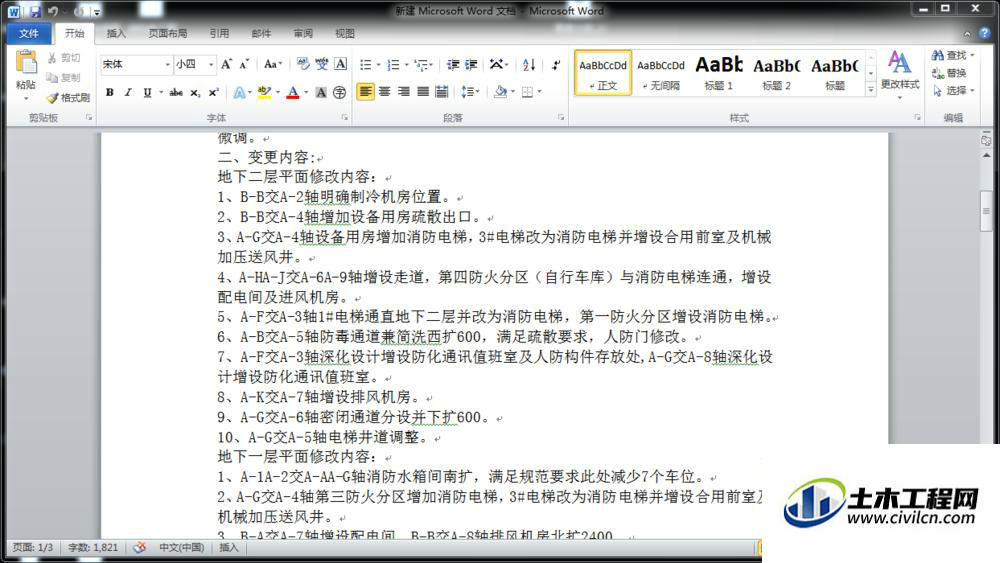The width and height of the screenshot is (1000, 563).
Task: Switch to the 邮件 Mailings tab
Action: (x=261, y=33)
